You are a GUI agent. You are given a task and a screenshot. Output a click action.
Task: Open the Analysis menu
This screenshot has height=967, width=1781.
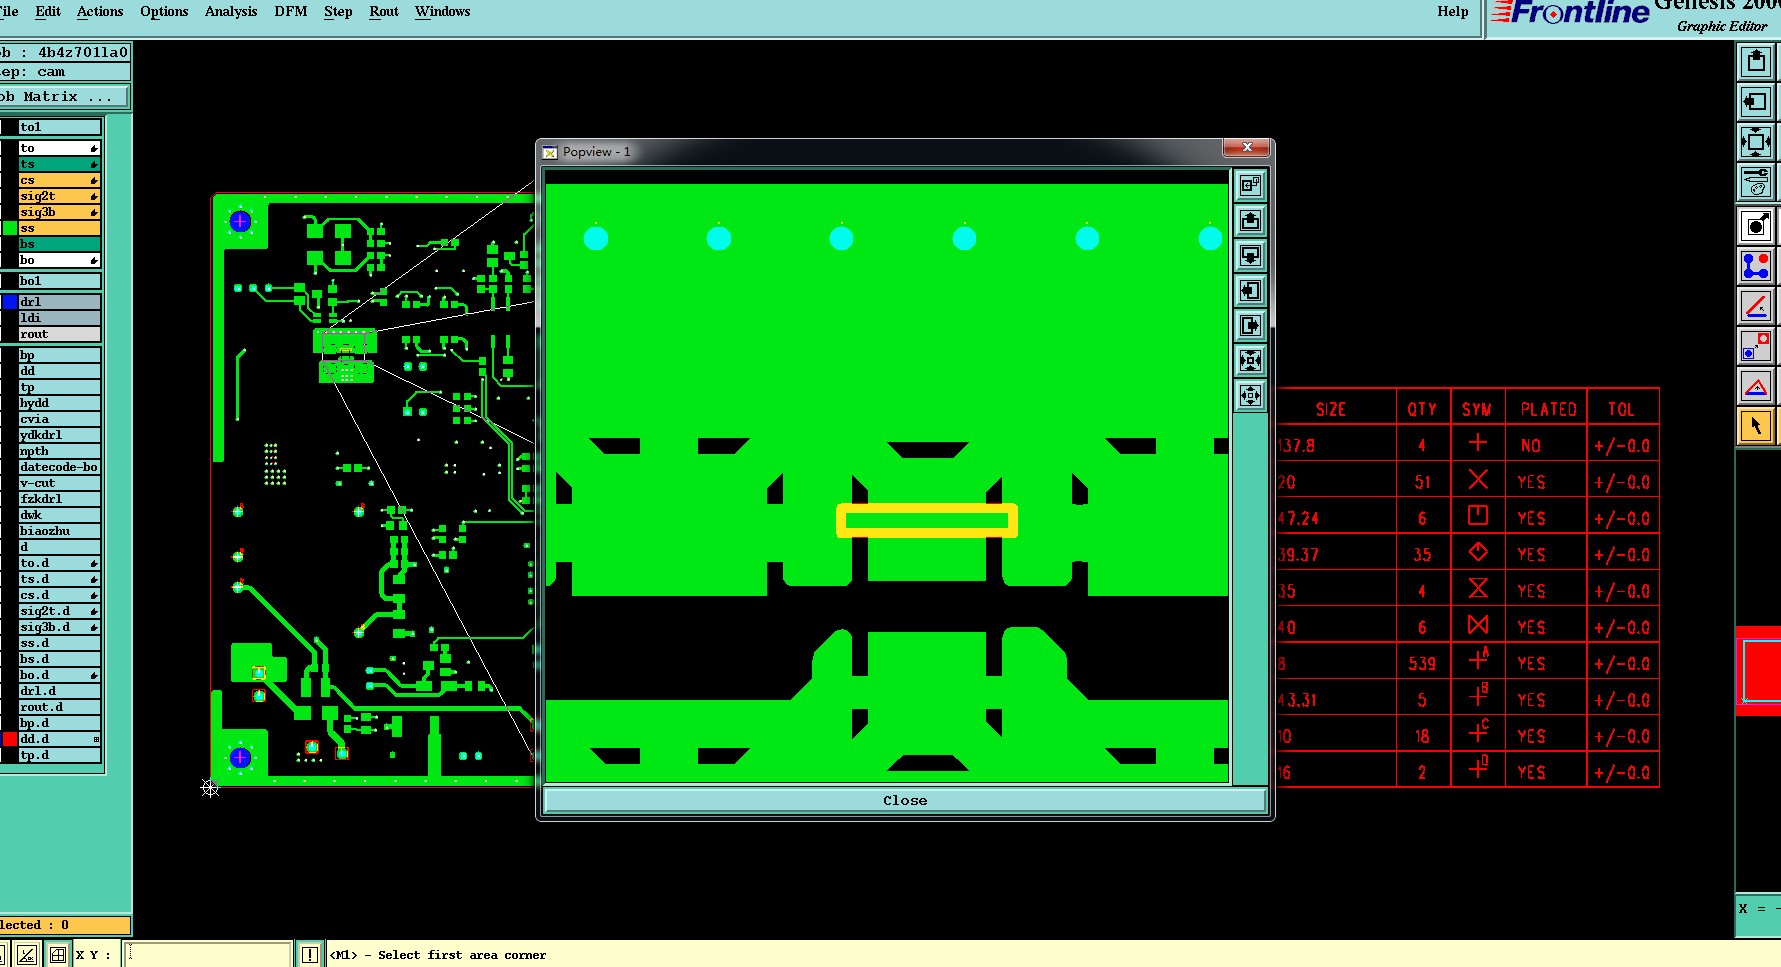(x=231, y=12)
